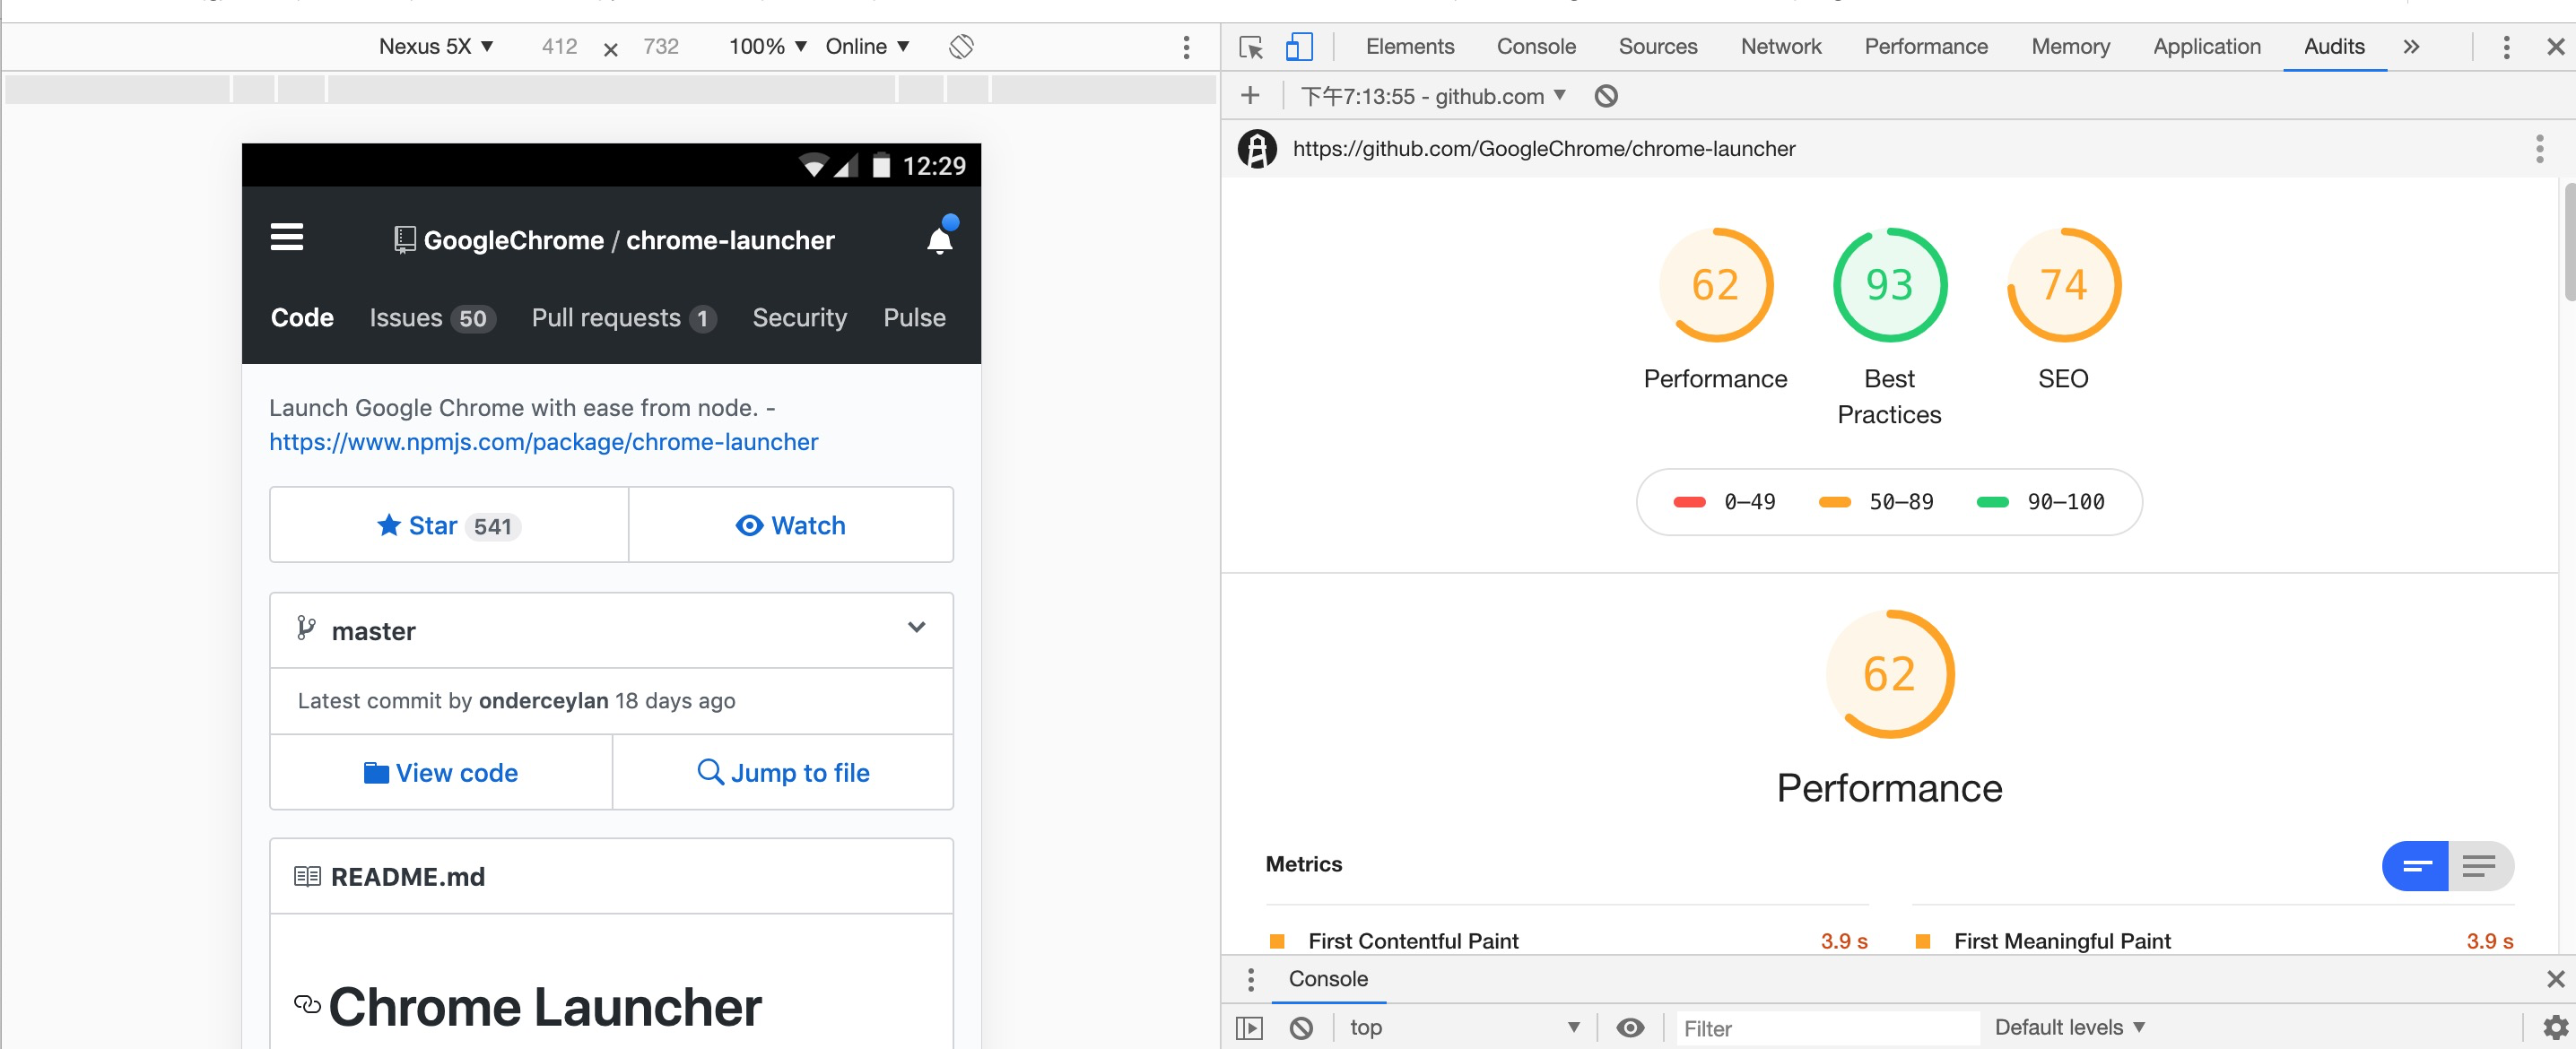Open the Security tab
This screenshot has width=2576, height=1049.
click(x=799, y=318)
